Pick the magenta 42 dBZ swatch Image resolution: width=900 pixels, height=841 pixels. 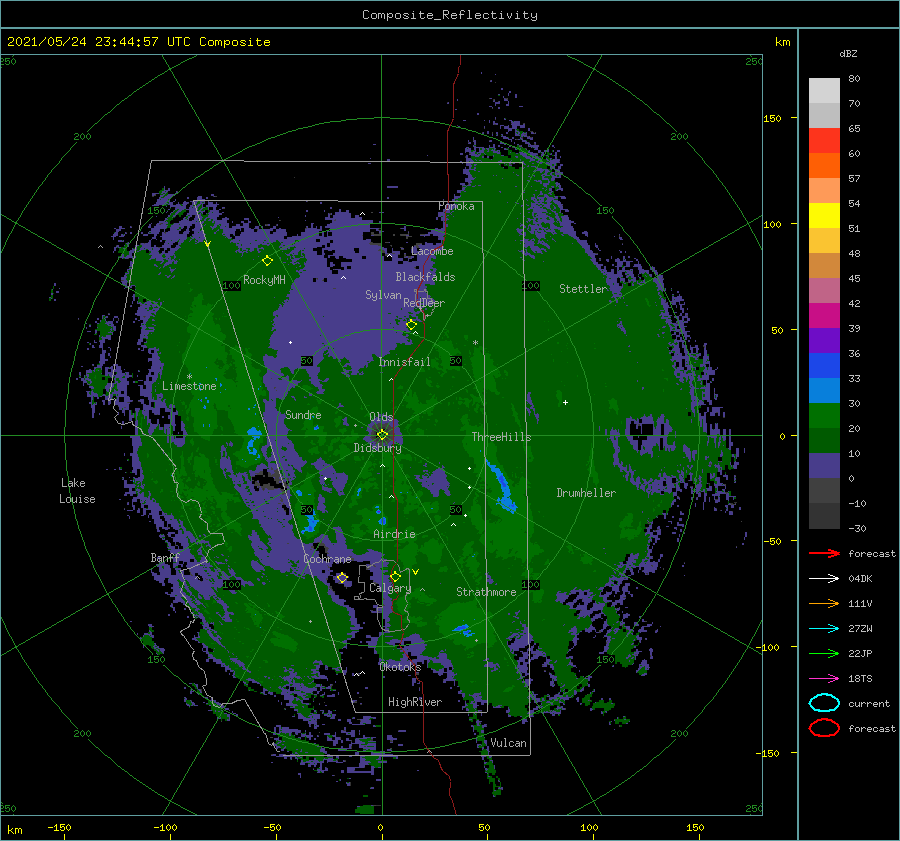pos(824,315)
